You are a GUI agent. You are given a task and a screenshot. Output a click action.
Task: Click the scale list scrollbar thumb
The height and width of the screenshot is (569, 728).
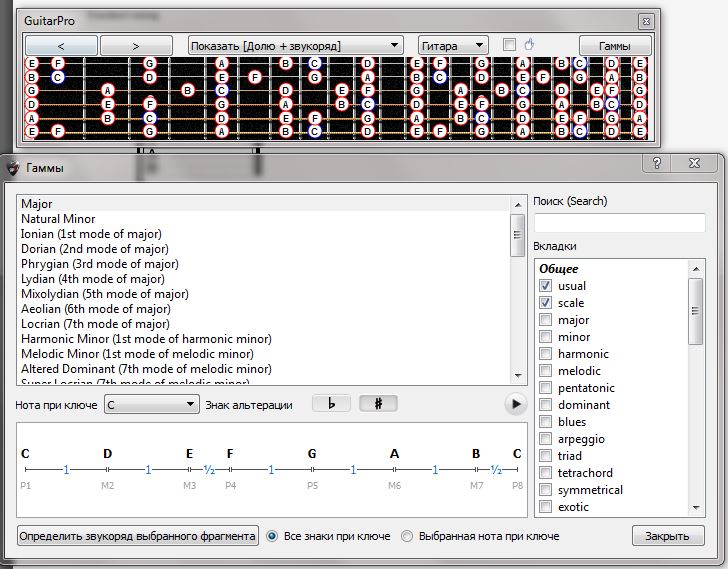pos(518,235)
